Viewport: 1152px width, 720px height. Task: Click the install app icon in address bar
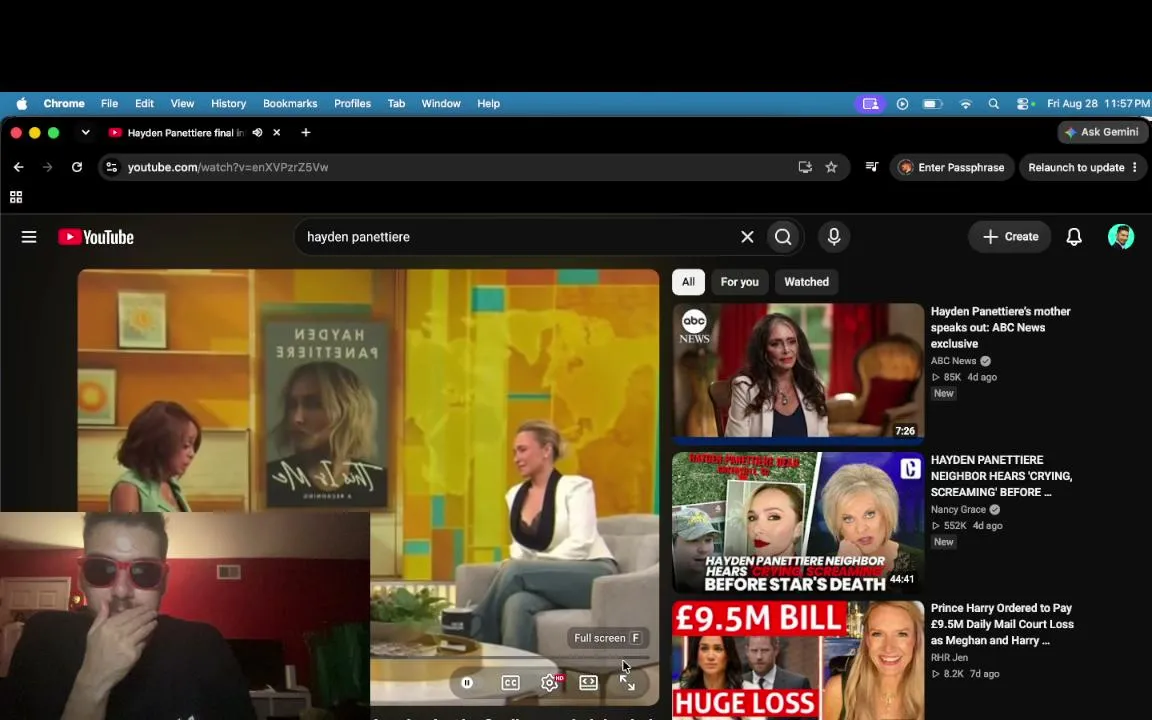pyautogui.click(x=805, y=168)
